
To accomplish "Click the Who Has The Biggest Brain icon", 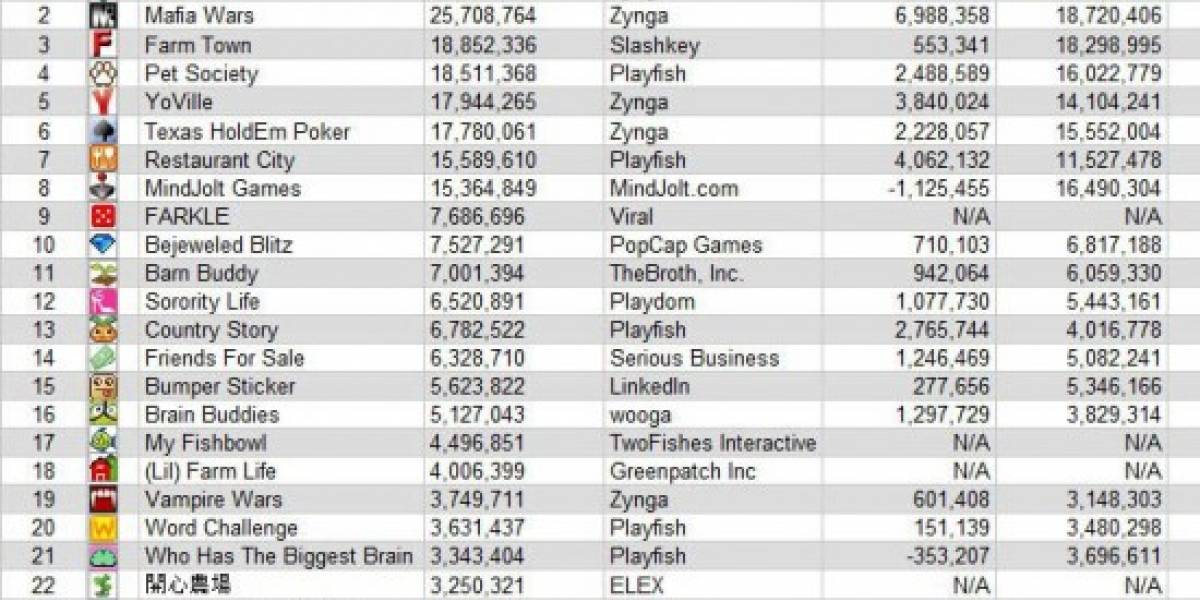I will pyautogui.click(x=103, y=556).
